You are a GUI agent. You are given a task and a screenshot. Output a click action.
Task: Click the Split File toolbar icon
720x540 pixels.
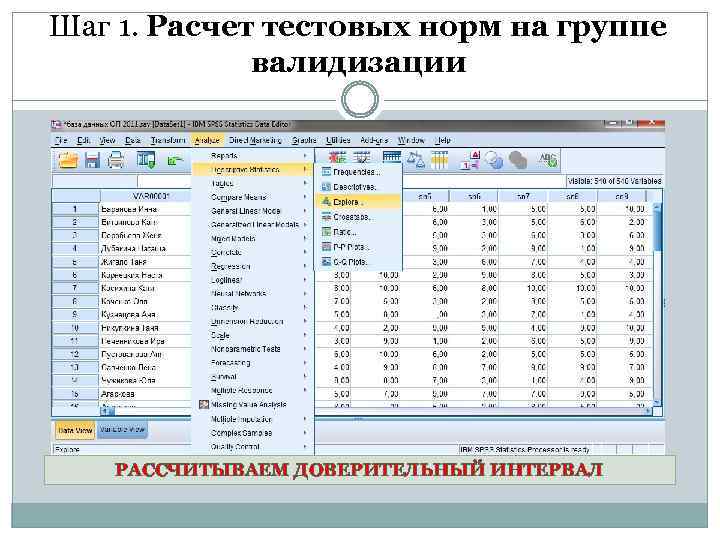(x=391, y=159)
